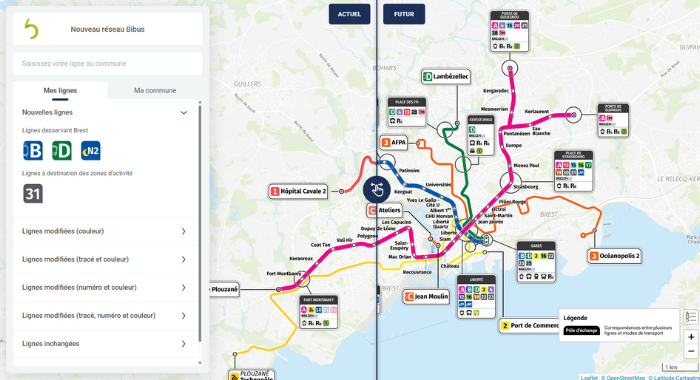Expand Lignes modifiées (numéro et couleur)
Viewport: 700px width, 380px height.
point(106,288)
